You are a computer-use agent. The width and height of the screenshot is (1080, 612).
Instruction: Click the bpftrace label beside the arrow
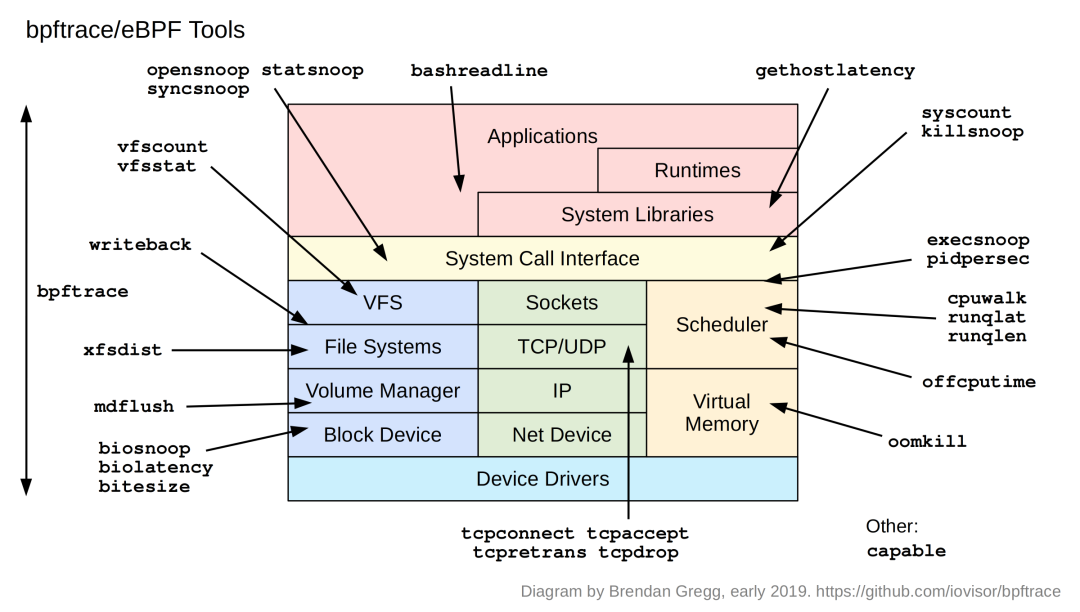tap(82, 291)
